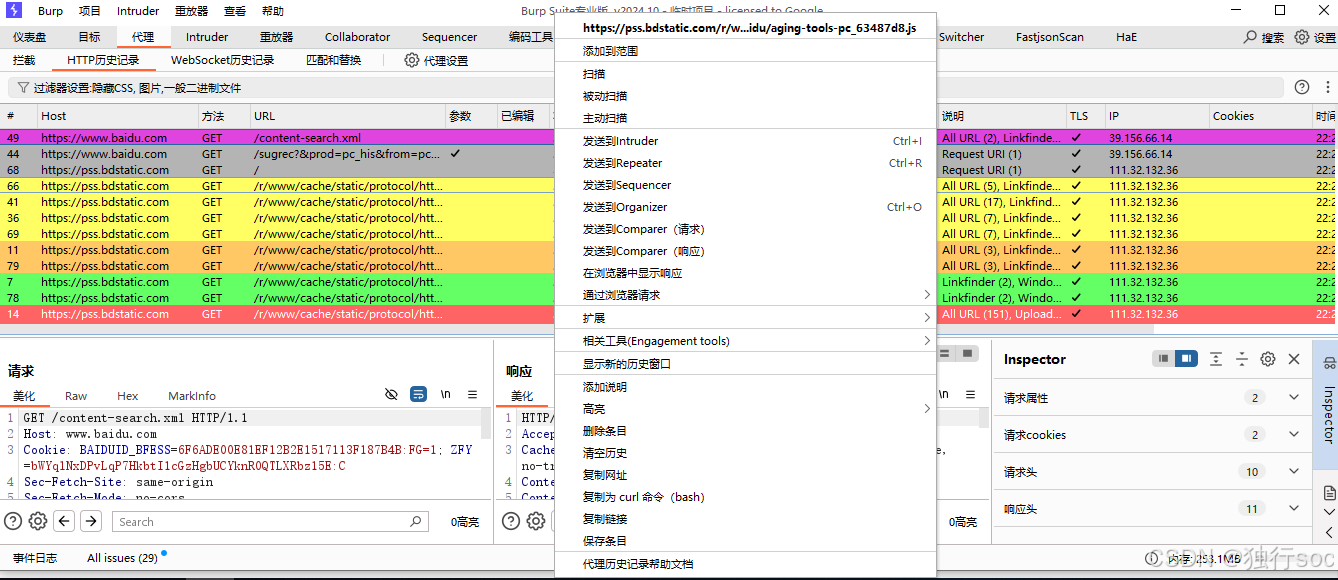Viewport: 1338px width, 580px height.
Task: Switch to HTTP历史记录 sub-tab
Action: [103, 60]
